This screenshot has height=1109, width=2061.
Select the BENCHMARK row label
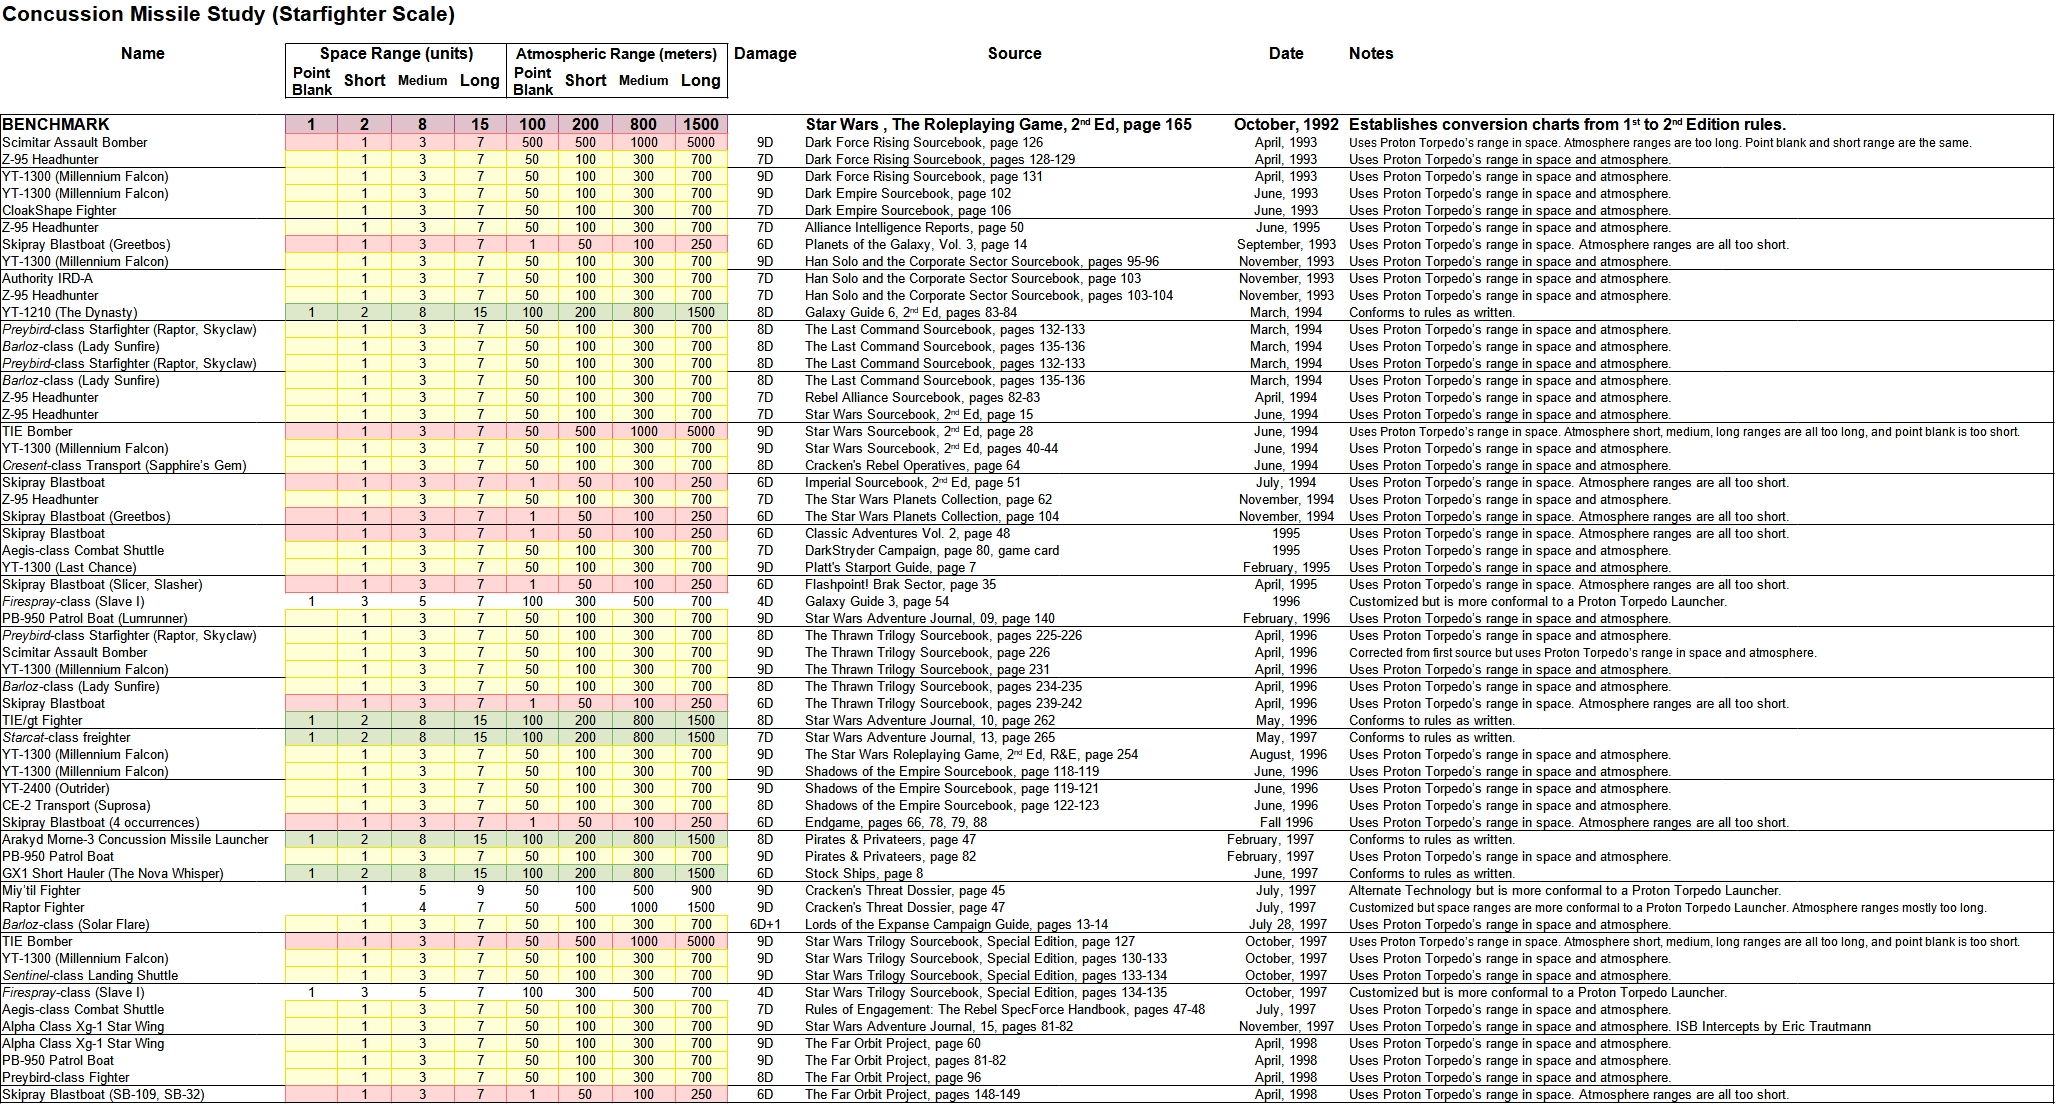pyautogui.click(x=56, y=124)
